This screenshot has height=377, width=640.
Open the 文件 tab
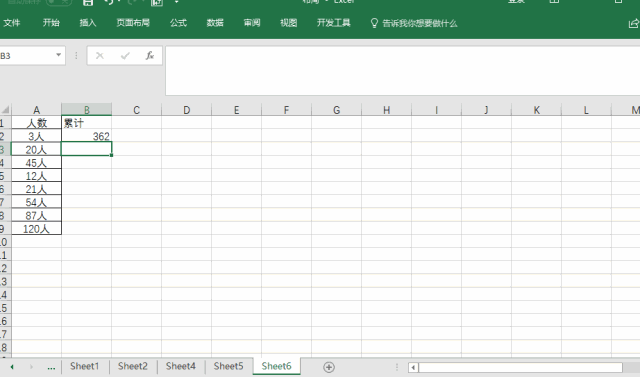pos(11,23)
